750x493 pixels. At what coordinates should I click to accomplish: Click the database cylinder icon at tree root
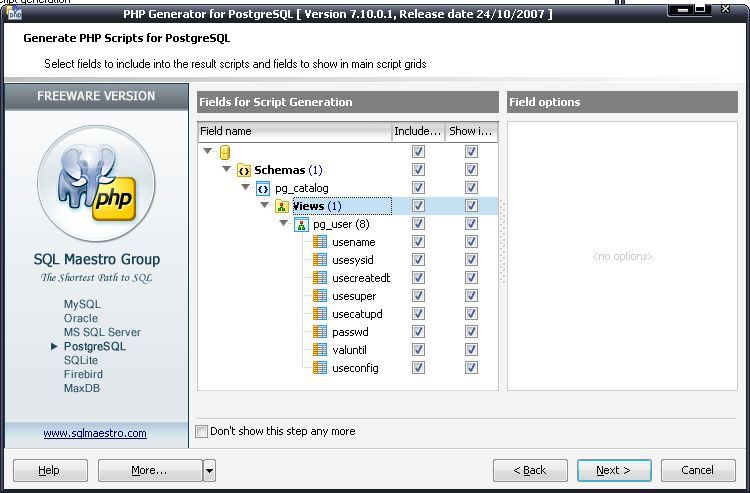tap(225, 152)
